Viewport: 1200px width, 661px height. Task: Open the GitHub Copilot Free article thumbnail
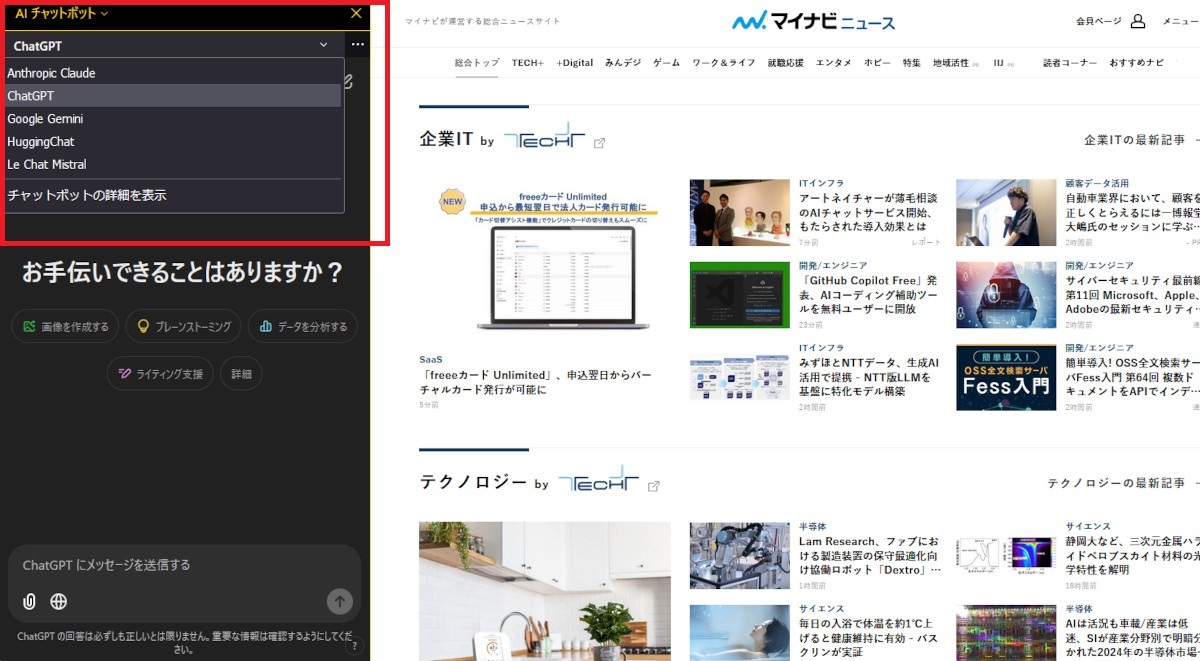[x=740, y=295]
